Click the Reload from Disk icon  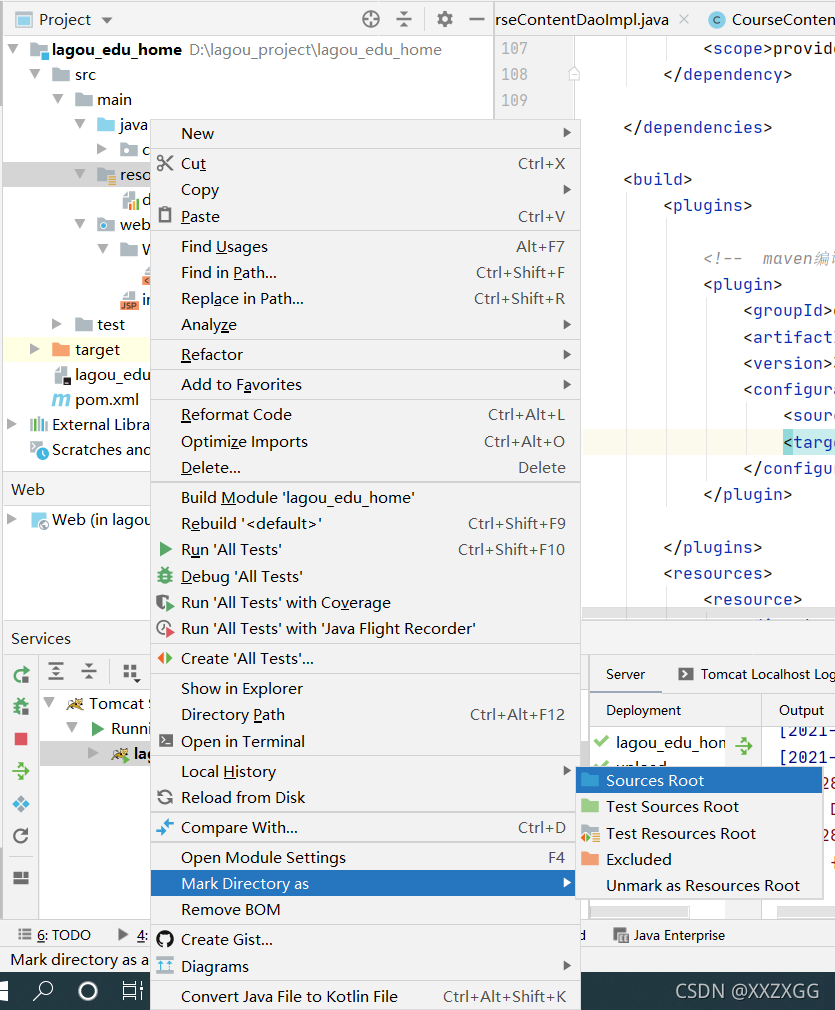(166, 797)
